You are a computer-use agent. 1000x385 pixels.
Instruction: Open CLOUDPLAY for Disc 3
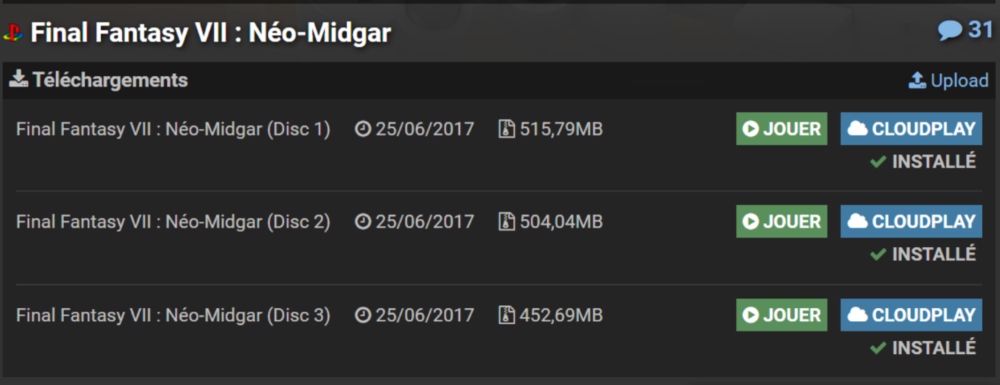(x=911, y=315)
